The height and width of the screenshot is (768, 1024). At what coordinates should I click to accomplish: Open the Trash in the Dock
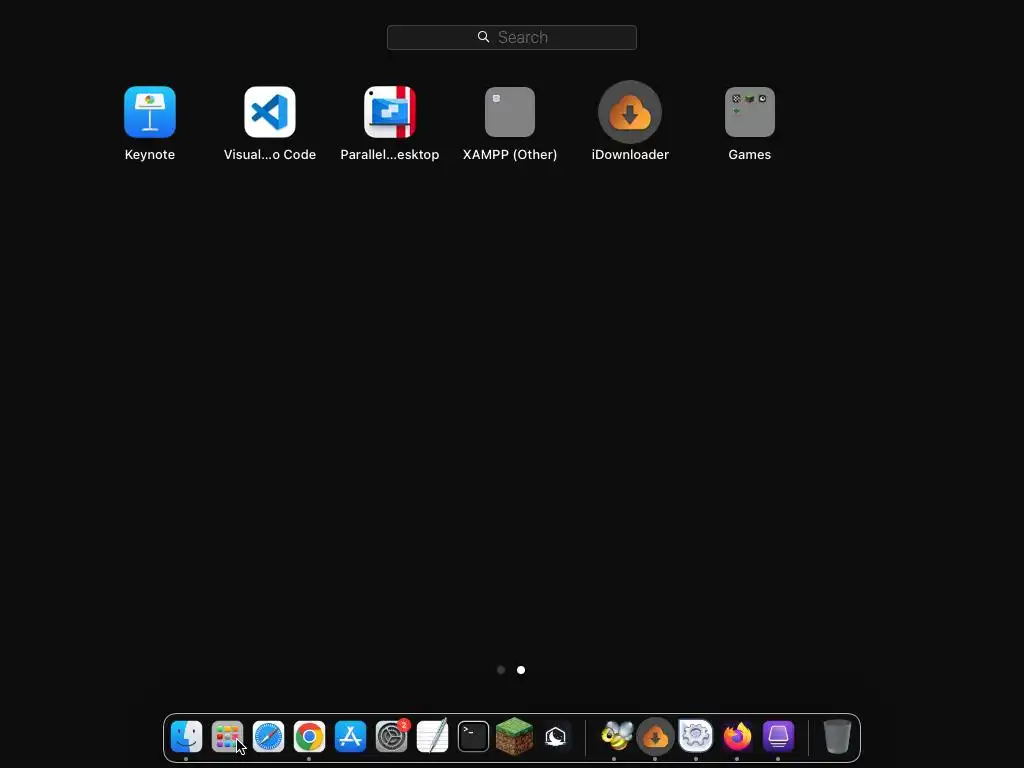(837, 737)
